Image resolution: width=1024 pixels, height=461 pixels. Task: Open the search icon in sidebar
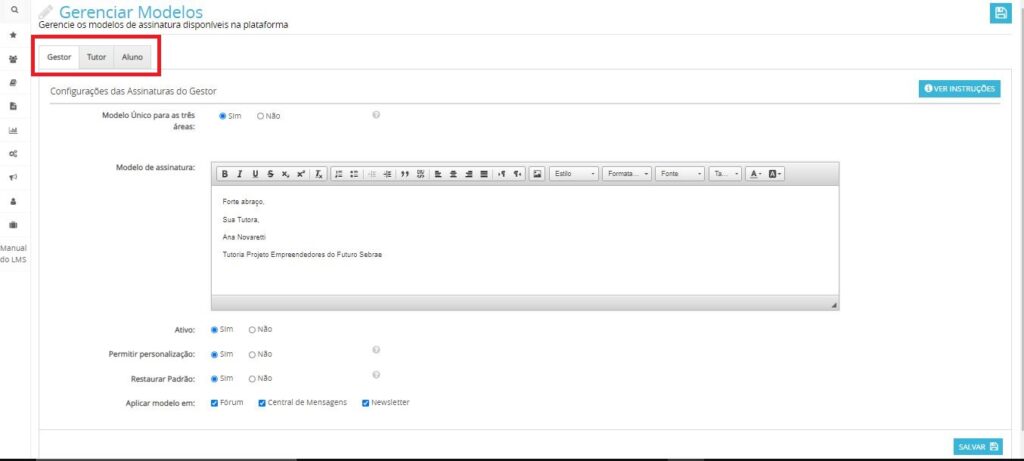pos(14,9)
